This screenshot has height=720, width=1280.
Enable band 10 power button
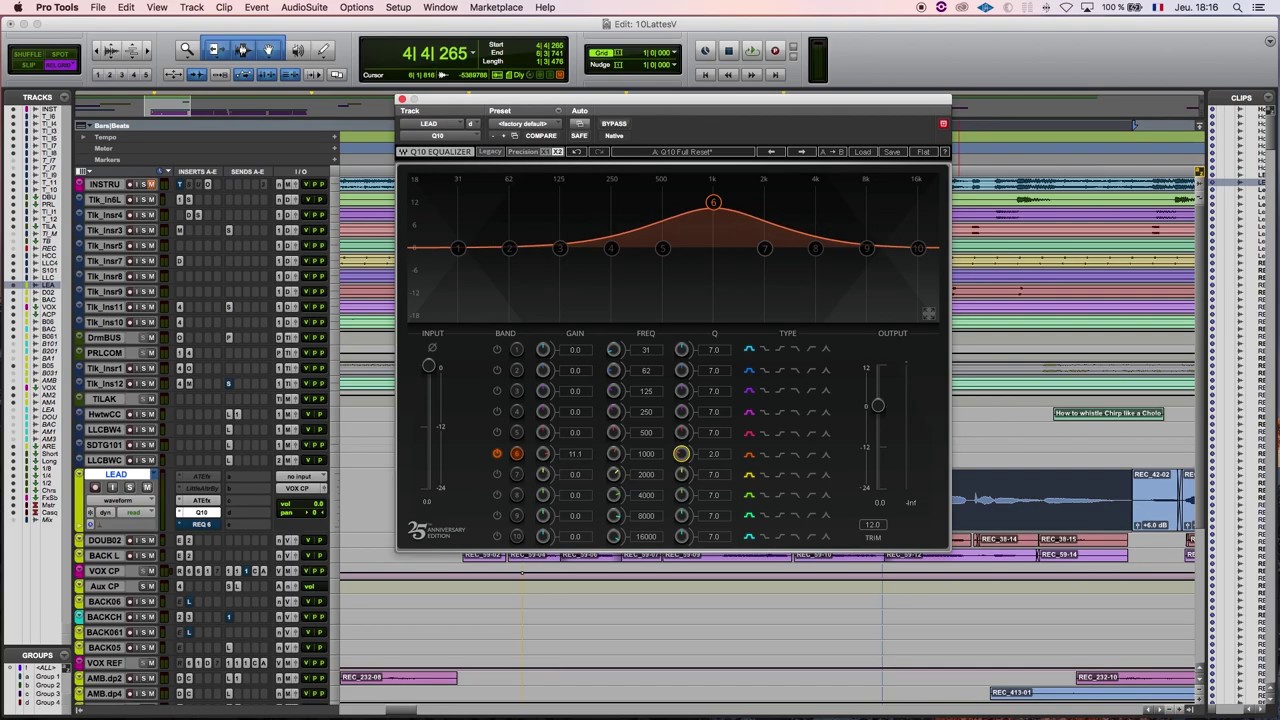click(497, 537)
